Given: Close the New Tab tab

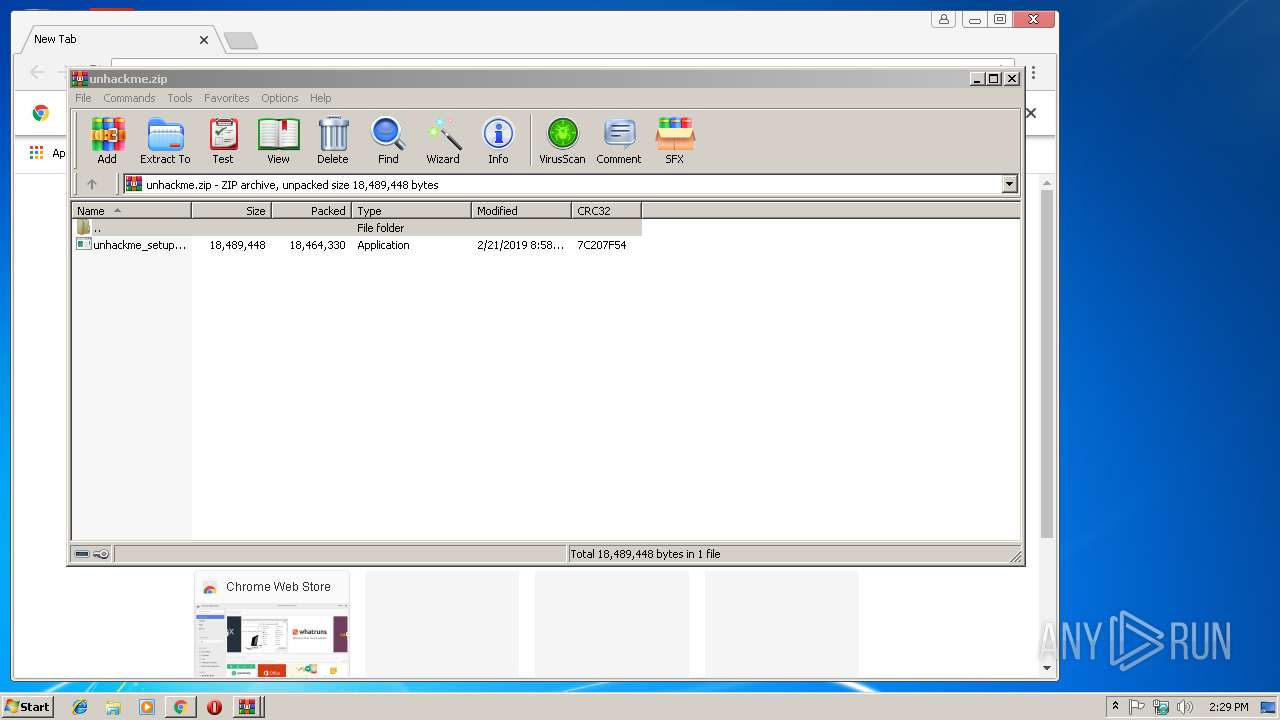Looking at the screenshot, I should tap(204, 40).
